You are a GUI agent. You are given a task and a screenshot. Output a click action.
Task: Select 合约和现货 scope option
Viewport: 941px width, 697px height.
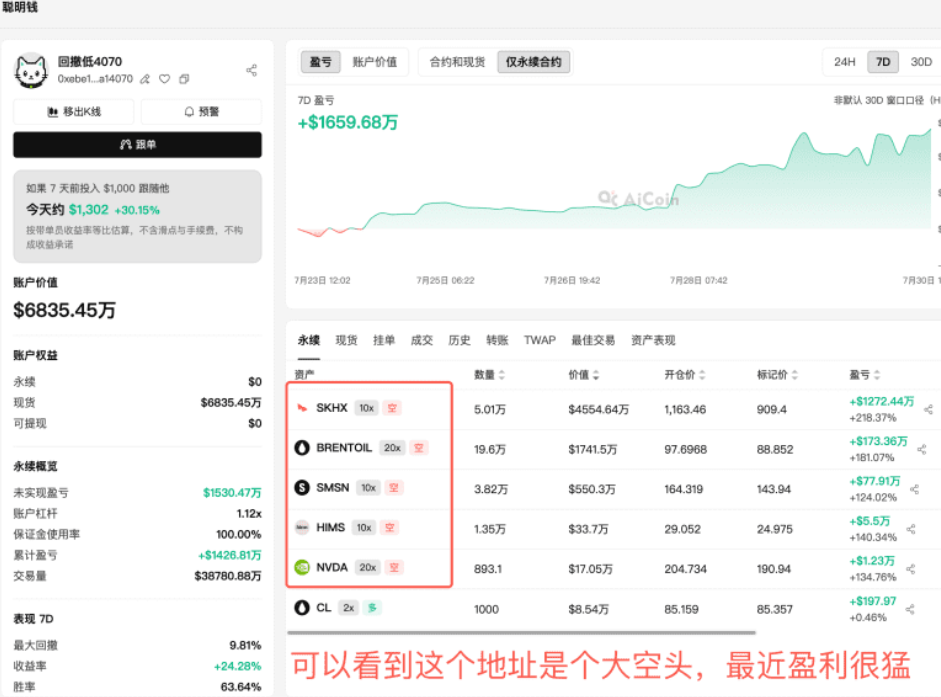click(x=457, y=62)
